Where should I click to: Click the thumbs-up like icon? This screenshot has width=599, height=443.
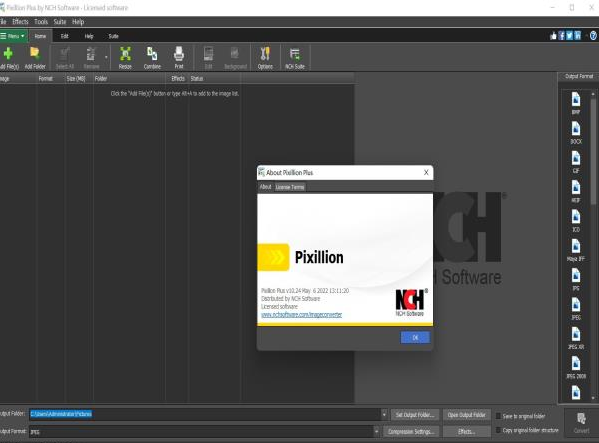tap(553, 36)
